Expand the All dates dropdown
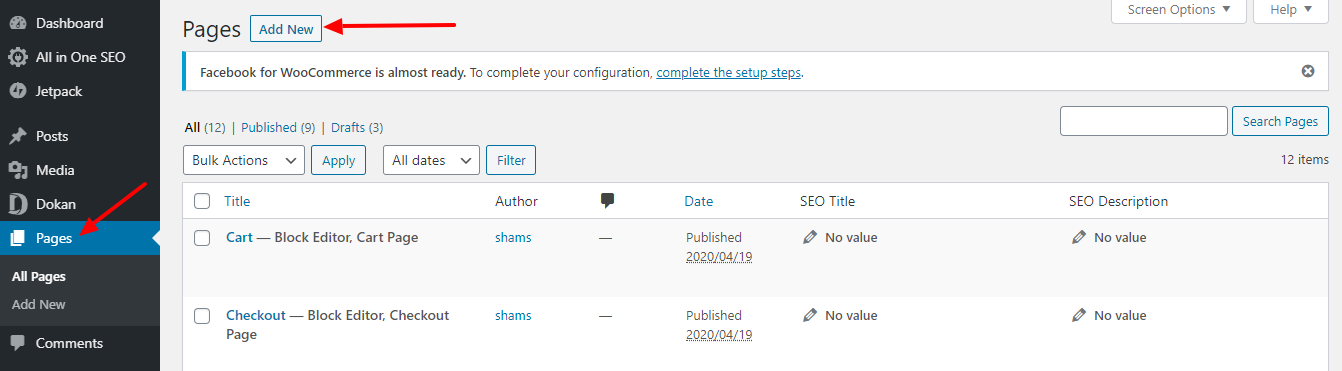 (x=431, y=160)
